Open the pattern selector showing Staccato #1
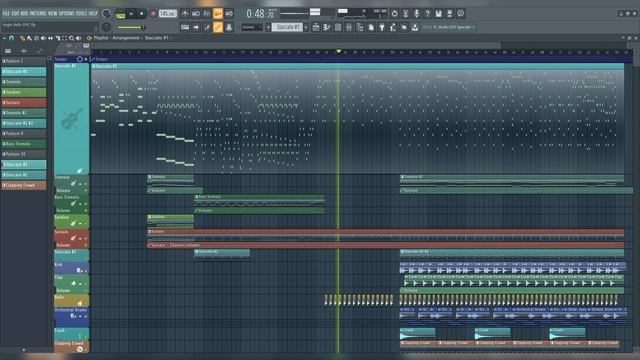The height and width of the screenshot is (360, 640). (288, 27)
